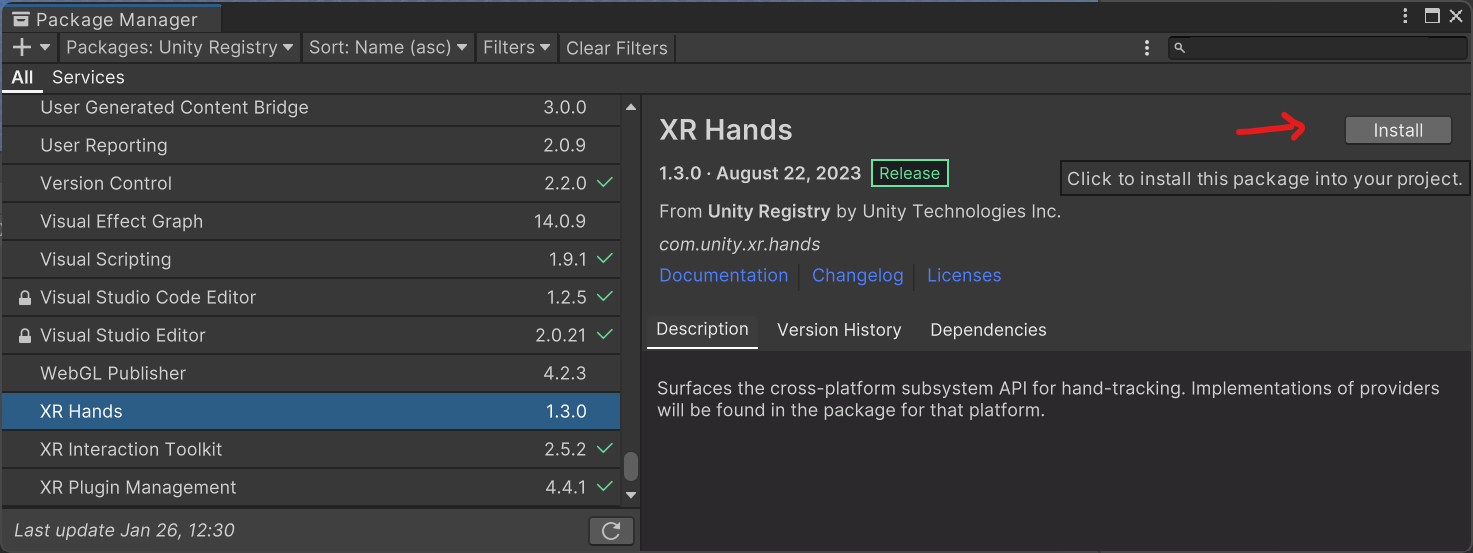Switch to the Services tab

tap(88, 77)
